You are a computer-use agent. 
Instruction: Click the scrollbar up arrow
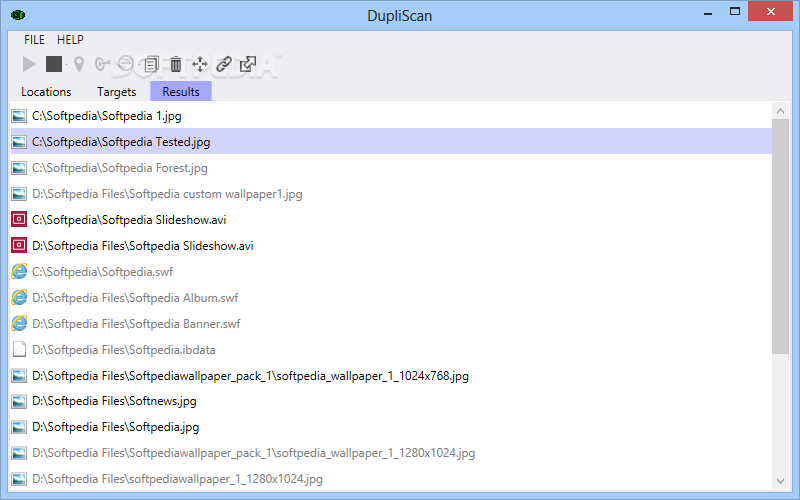pyautogui.click(x=780, y=110)
